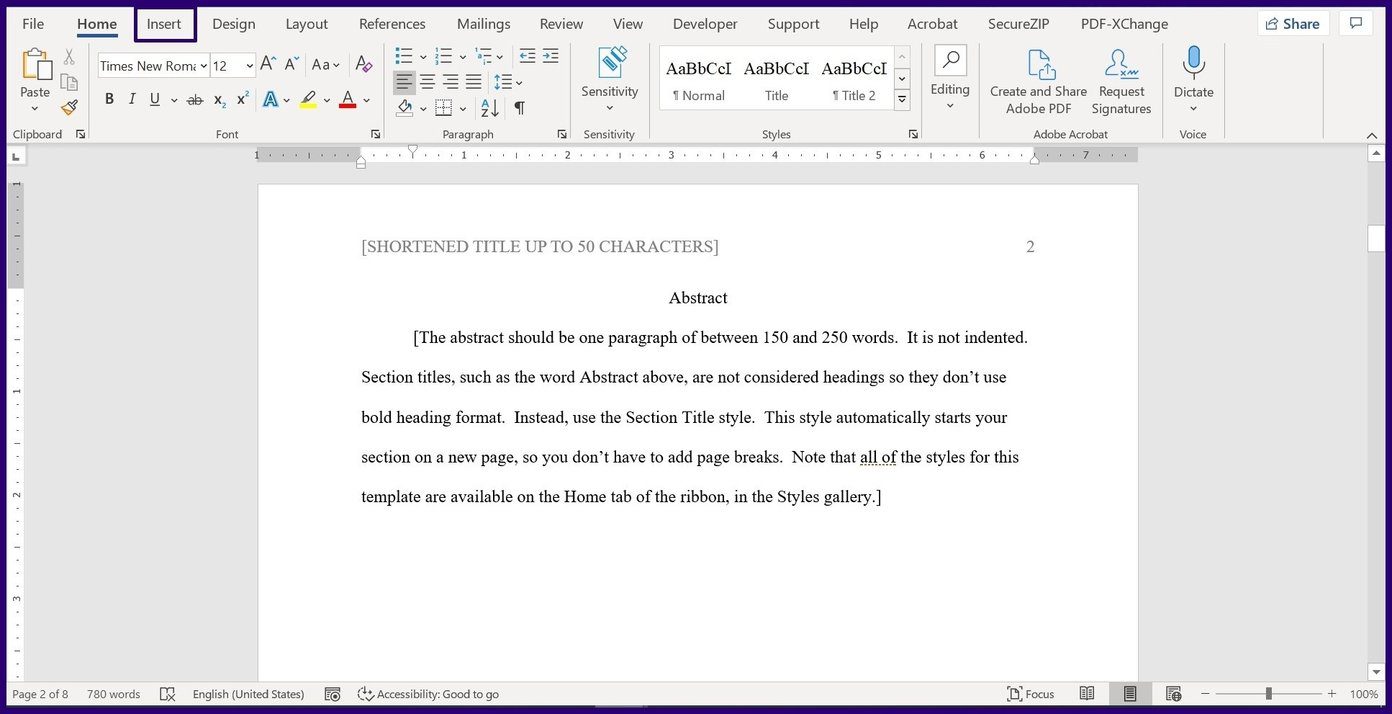Justify the paragraph text

tap(473, 82)
